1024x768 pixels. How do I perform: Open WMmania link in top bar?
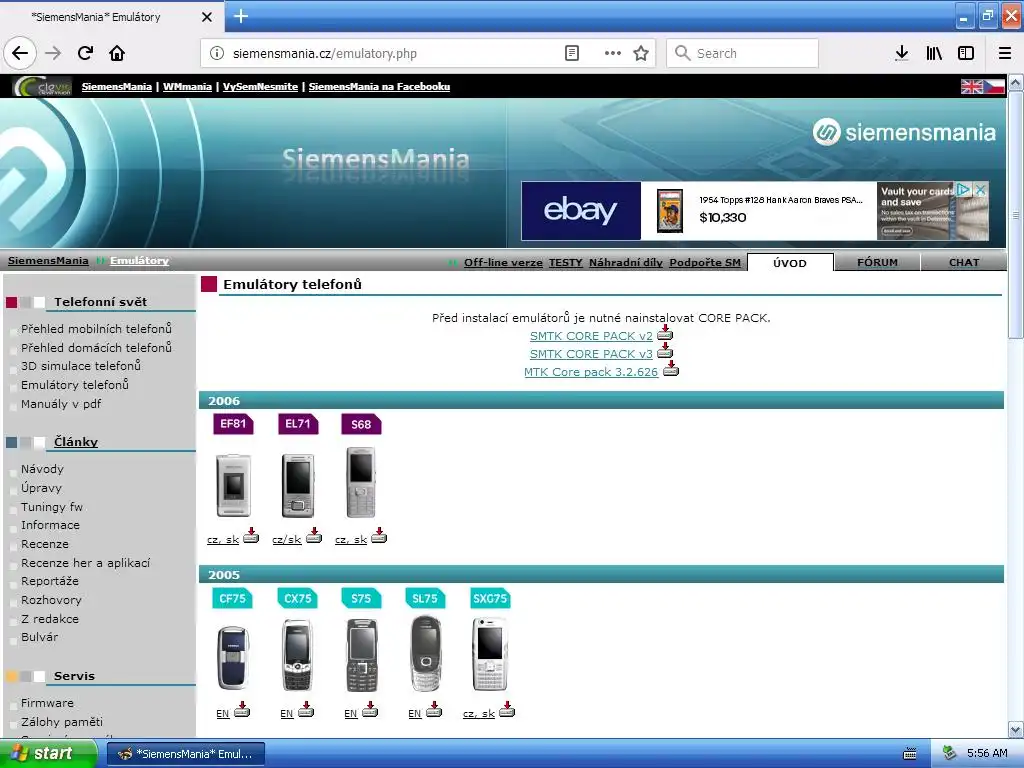click(187, 87)
